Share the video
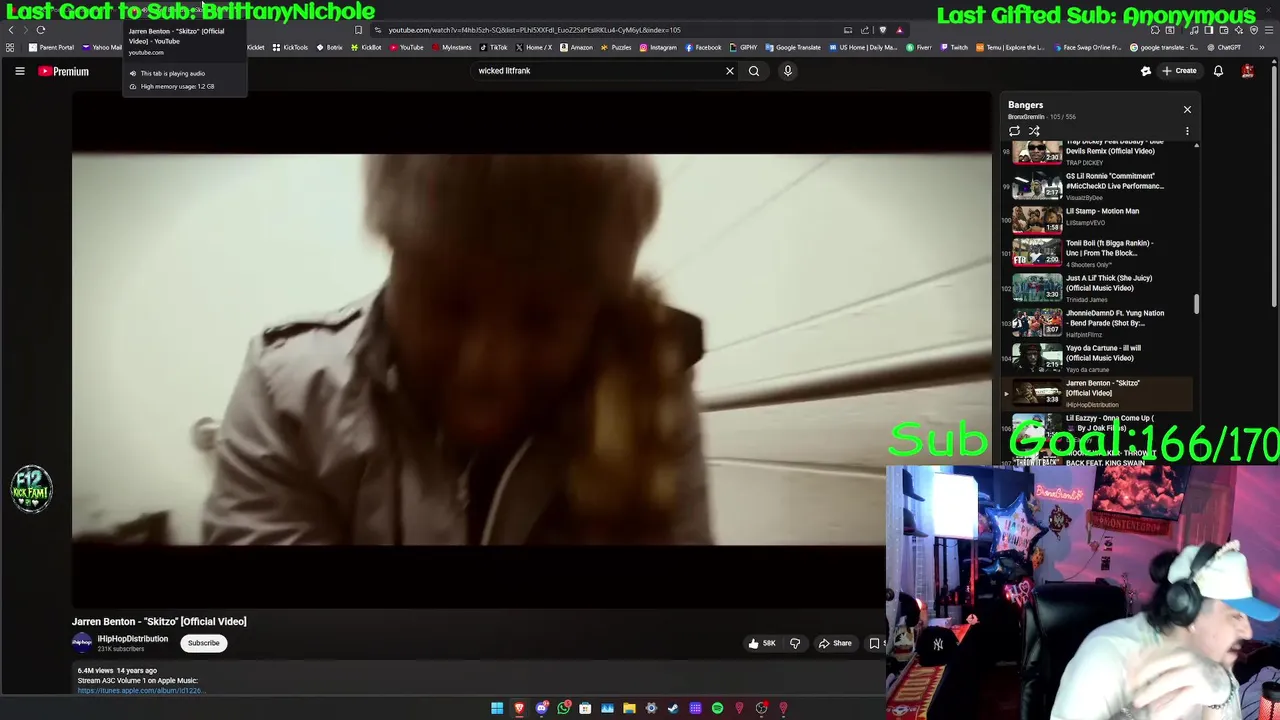The width and height of the screenshot is (1280, 720). point(835,643)
